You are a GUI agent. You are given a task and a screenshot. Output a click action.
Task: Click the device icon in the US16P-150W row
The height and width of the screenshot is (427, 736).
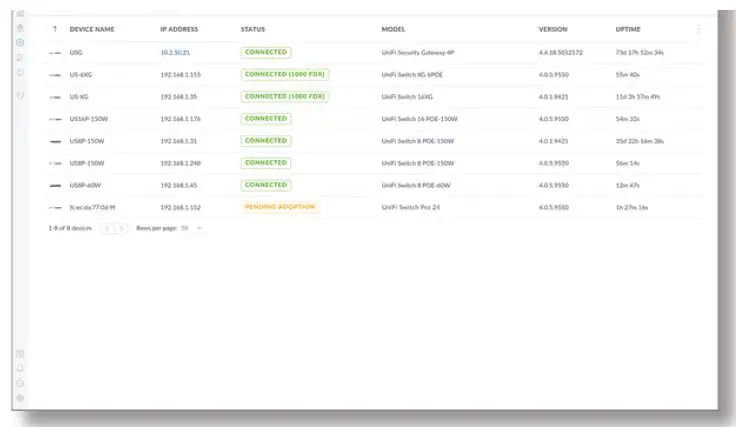(55, 119)
